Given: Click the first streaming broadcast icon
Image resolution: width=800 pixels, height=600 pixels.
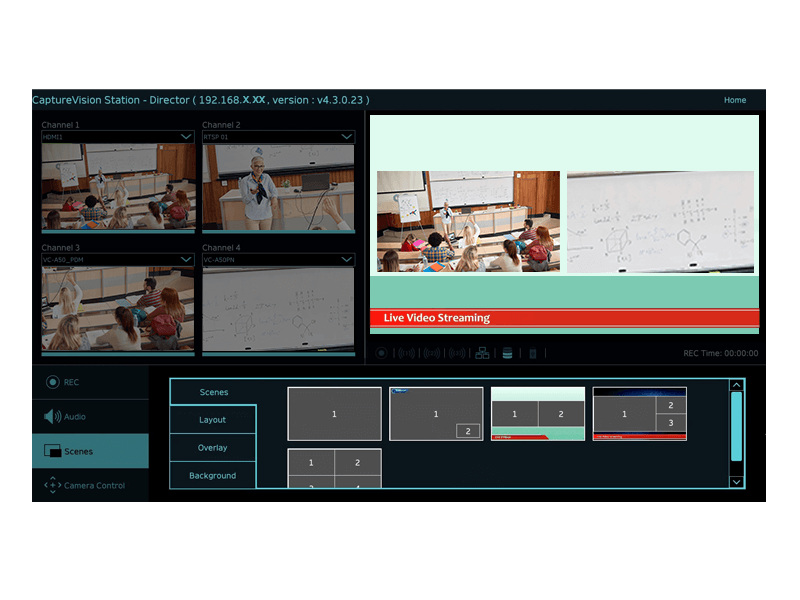Looking at the screenshot, I should 406,353.
